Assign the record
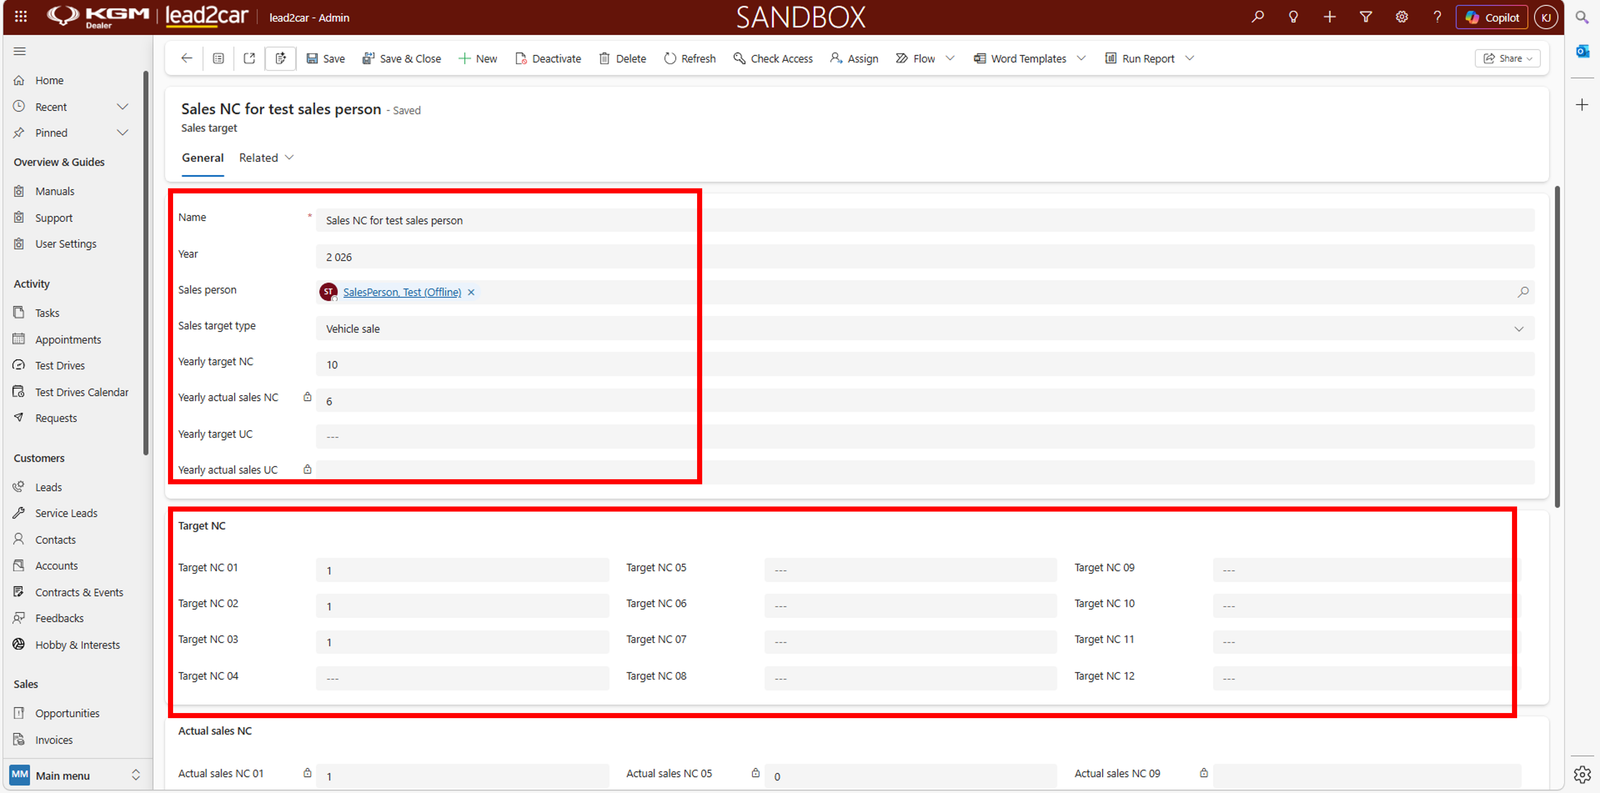Screen dimensions: 1600x793 coord(854,59)
